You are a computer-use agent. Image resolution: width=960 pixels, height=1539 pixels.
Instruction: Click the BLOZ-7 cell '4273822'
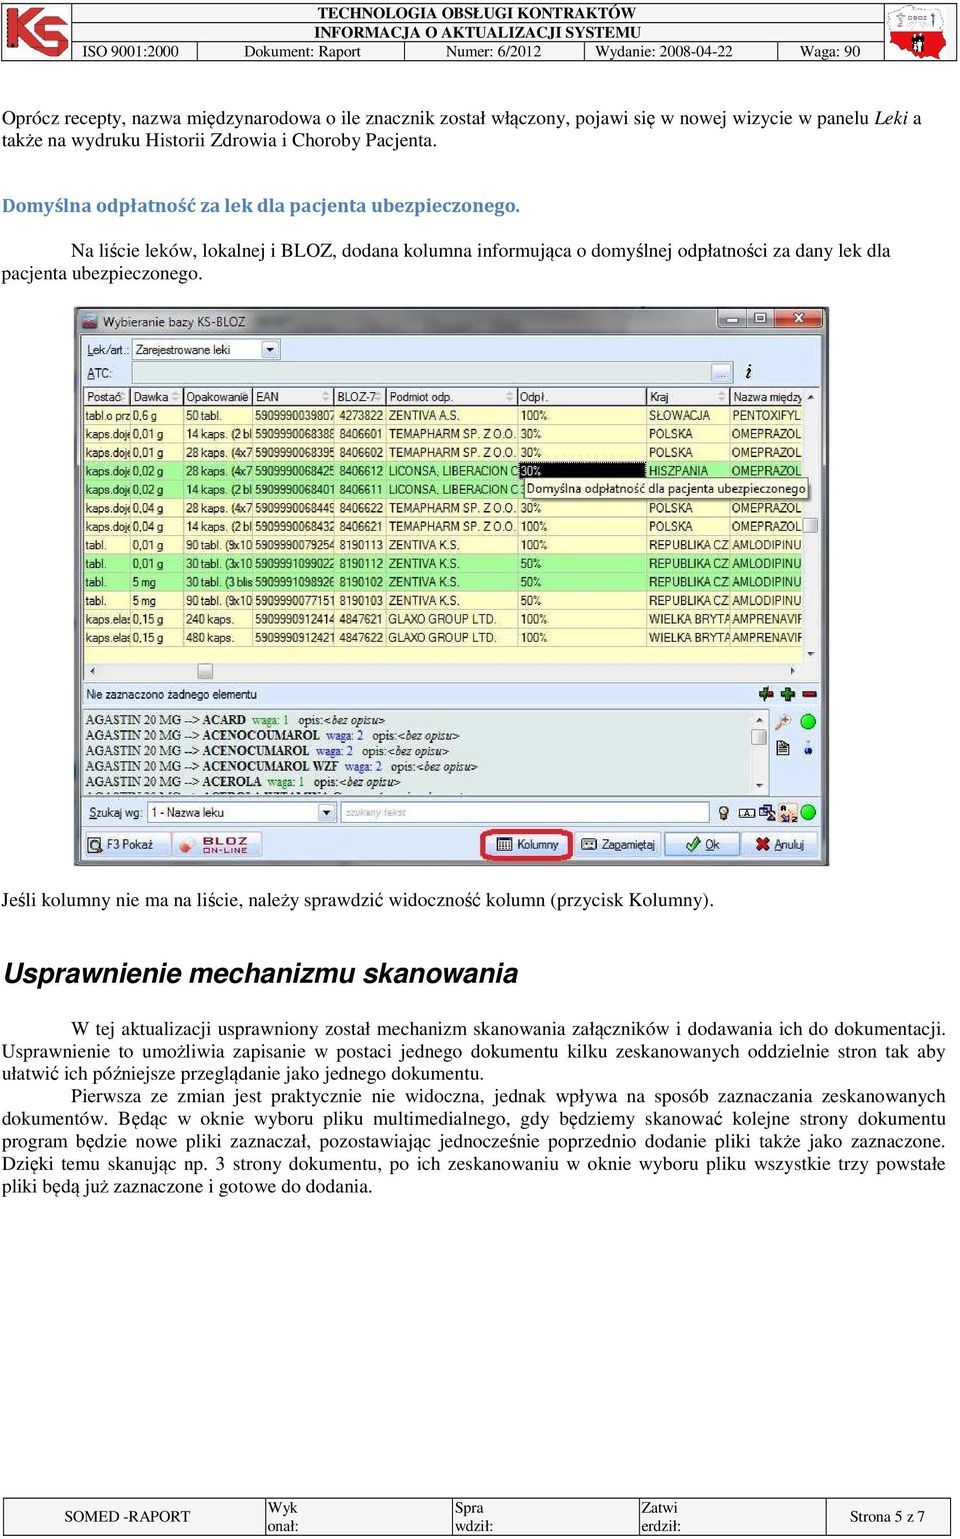coord(361,415)
